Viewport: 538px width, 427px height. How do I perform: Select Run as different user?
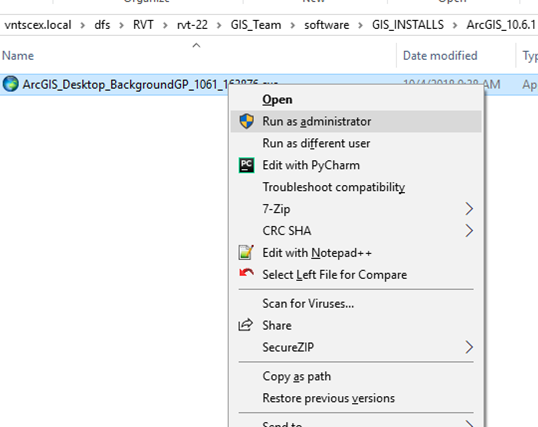356,143
